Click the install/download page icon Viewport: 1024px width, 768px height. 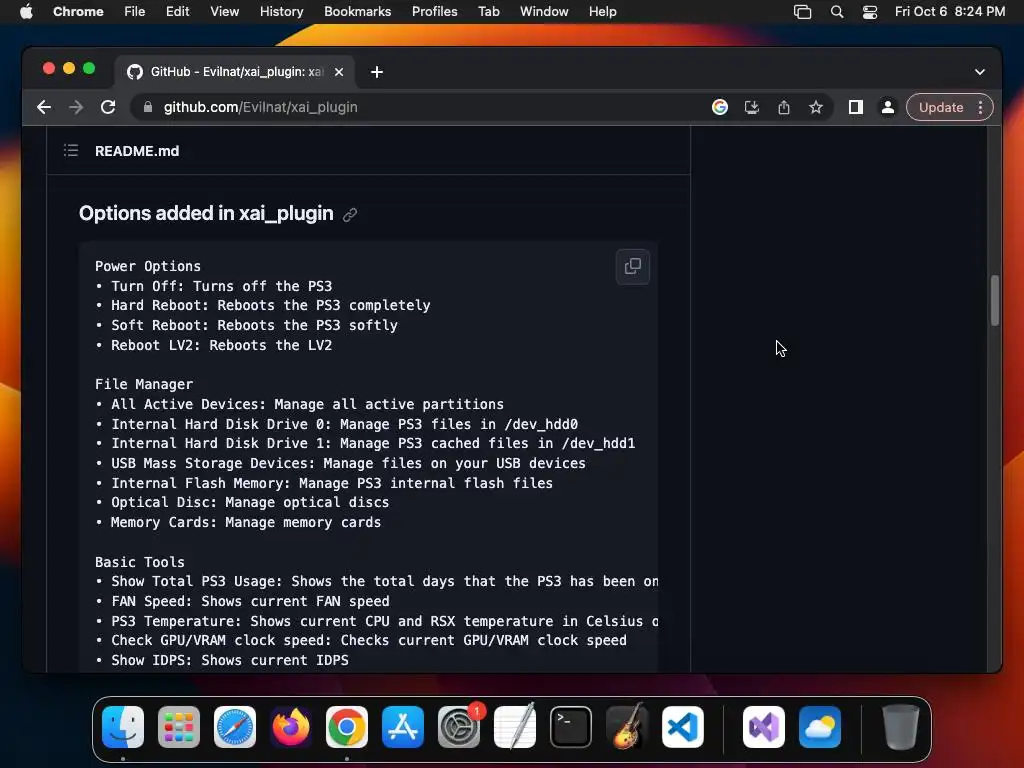click(x=752, y=107)
